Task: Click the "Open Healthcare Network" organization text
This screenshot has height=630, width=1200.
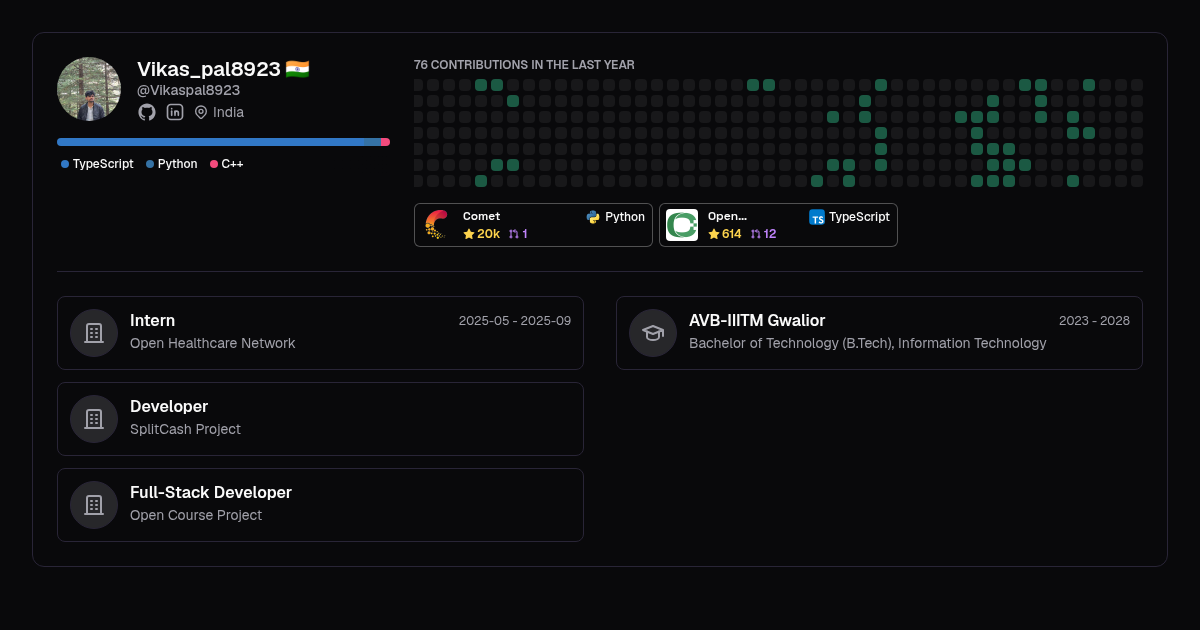Action: 213,343
